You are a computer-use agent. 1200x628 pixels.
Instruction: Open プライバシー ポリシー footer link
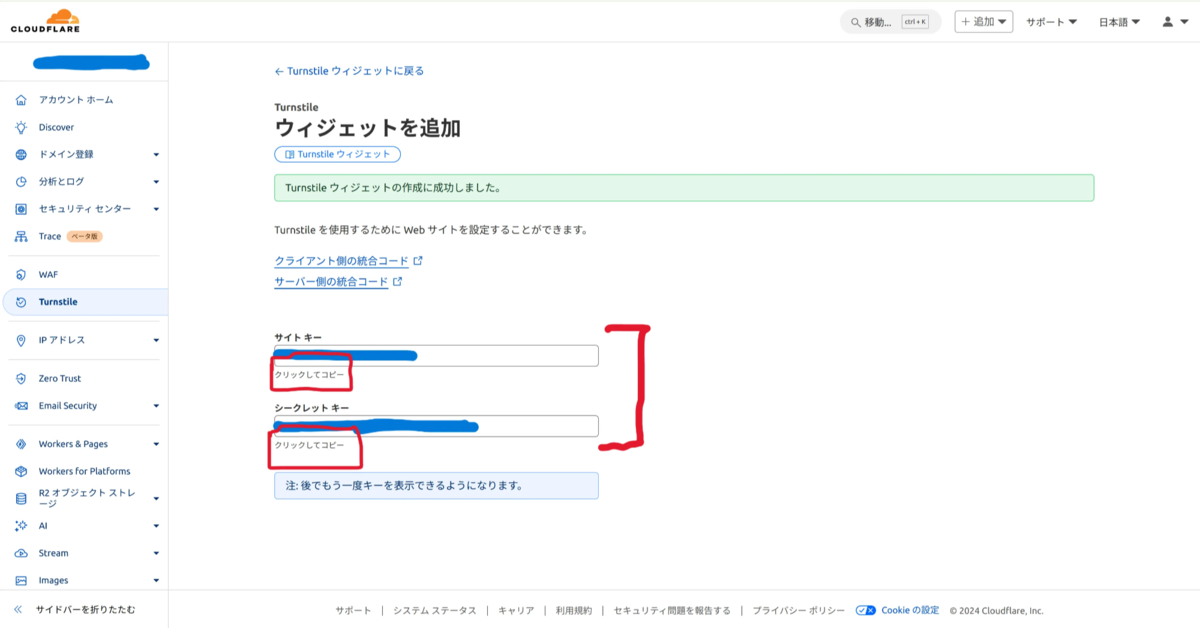click(x=798, y=610)
